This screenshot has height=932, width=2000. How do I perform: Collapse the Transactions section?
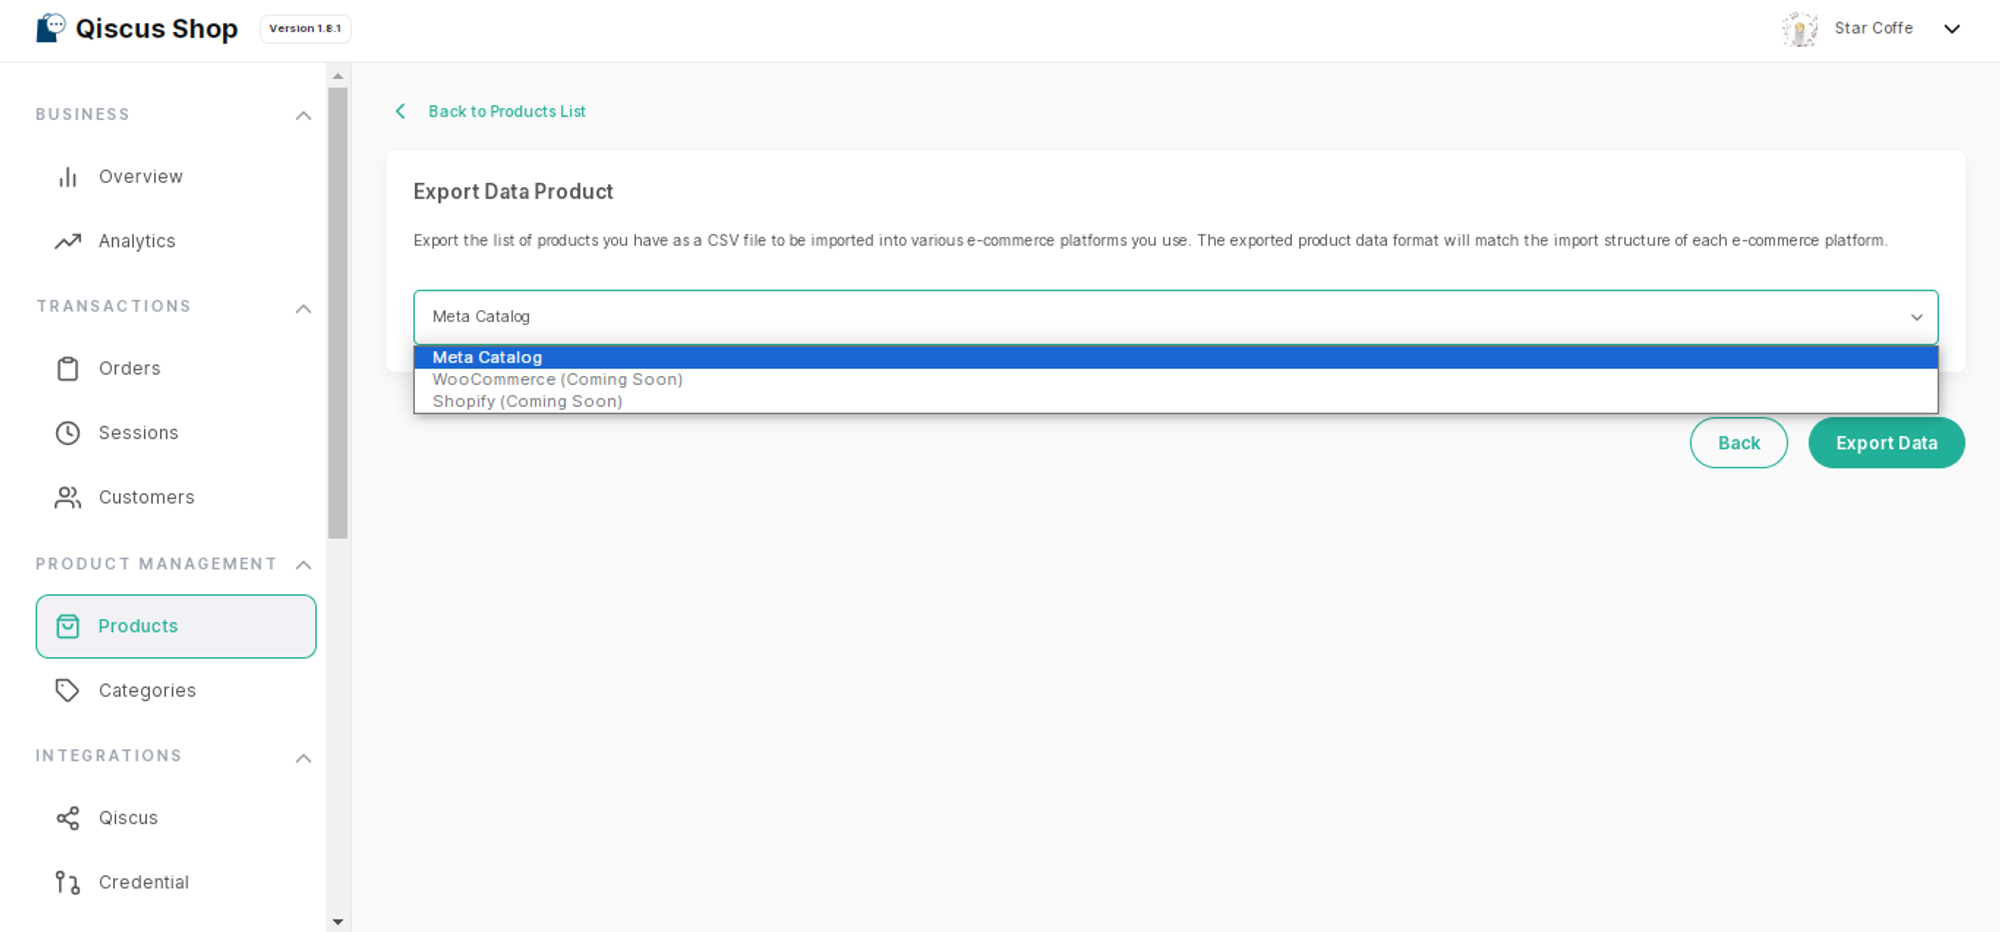(303, 309)
